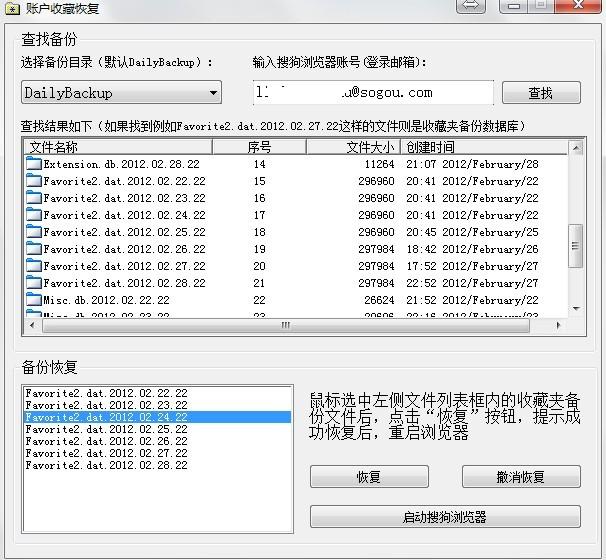
Task: Click the 启动搜狗浏览器 launch button
Action: click(x=445, y=517)
